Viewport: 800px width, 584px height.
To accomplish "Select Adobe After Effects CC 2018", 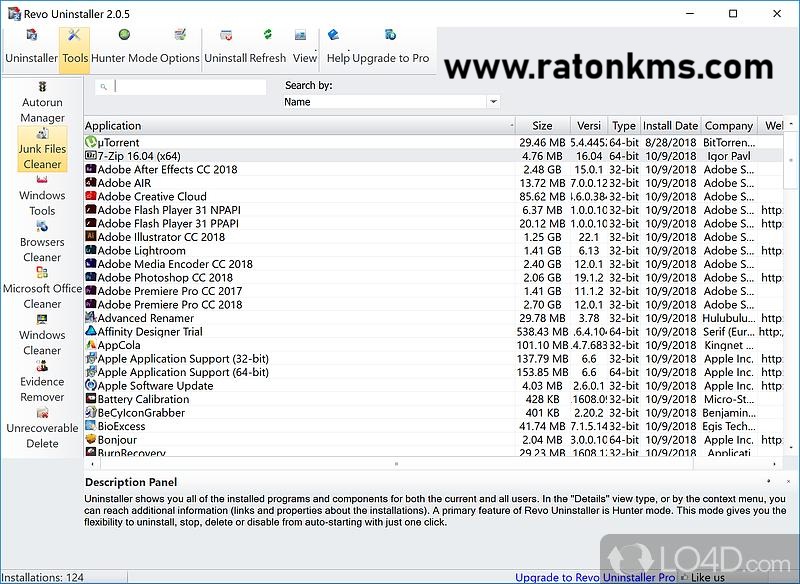I will coord(433,169).
